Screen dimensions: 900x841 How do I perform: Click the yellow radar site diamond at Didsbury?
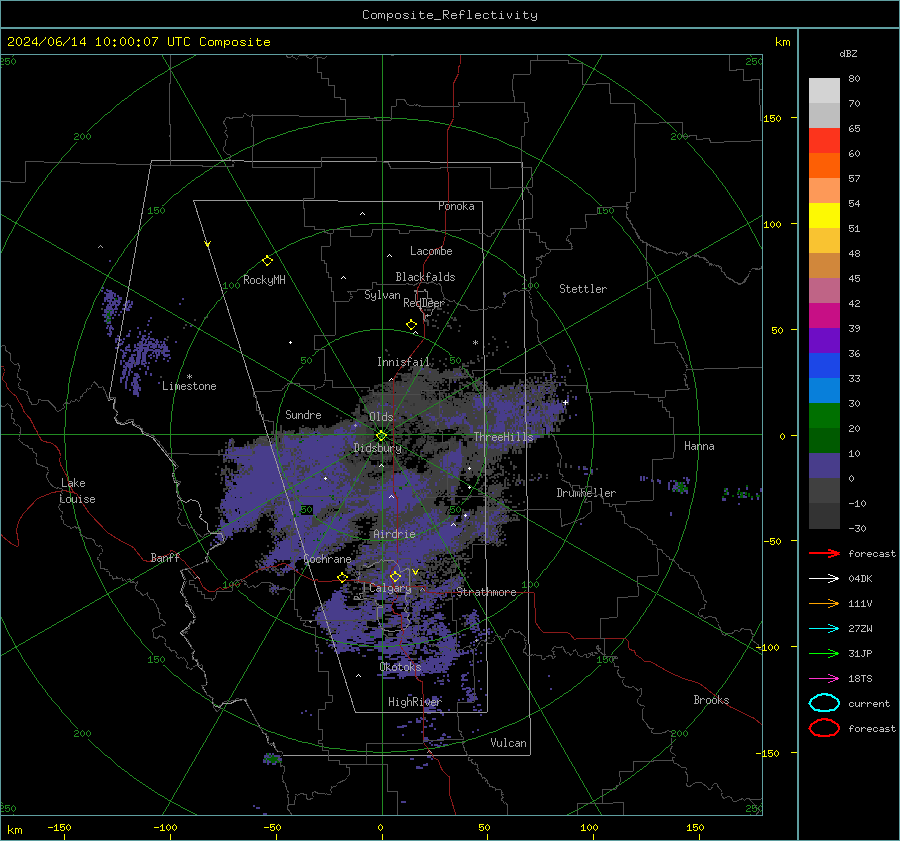381,436
